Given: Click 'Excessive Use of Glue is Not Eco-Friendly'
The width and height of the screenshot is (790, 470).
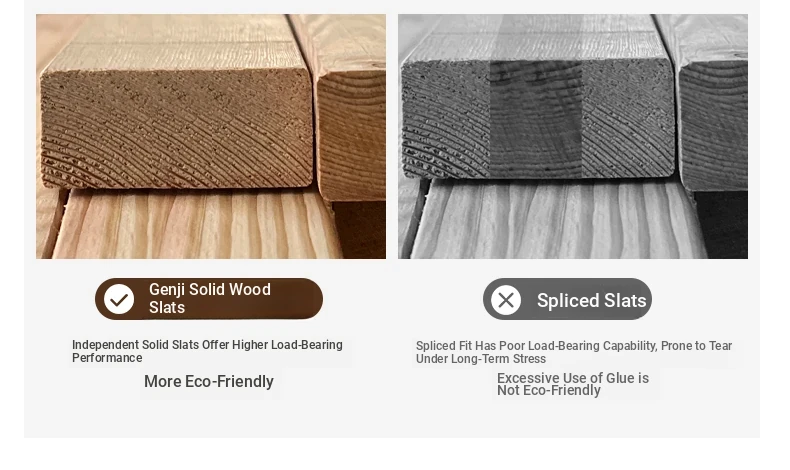Looking at the screenshot, I should (573, 384).
